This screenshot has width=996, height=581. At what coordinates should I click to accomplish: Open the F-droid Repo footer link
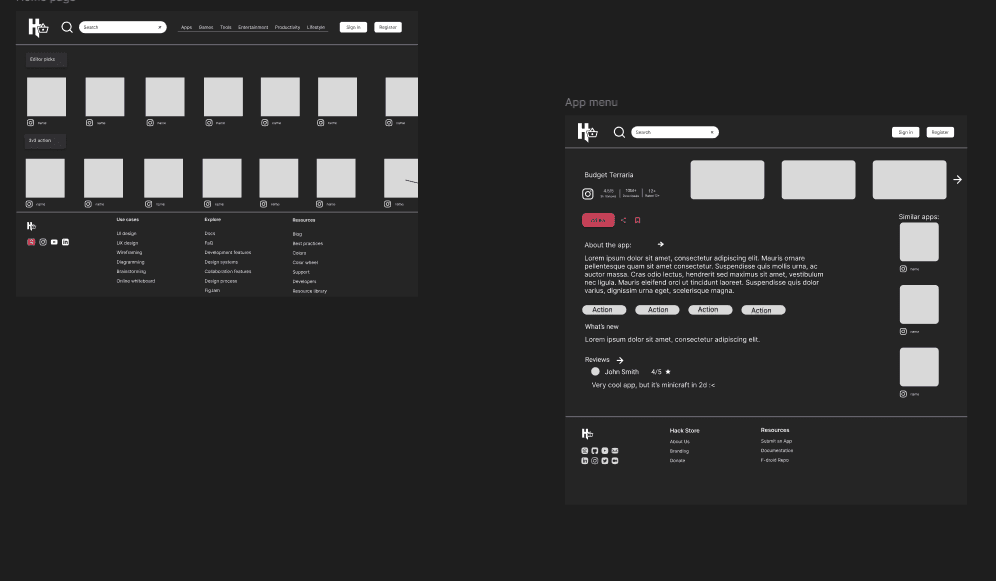point(775,460)
